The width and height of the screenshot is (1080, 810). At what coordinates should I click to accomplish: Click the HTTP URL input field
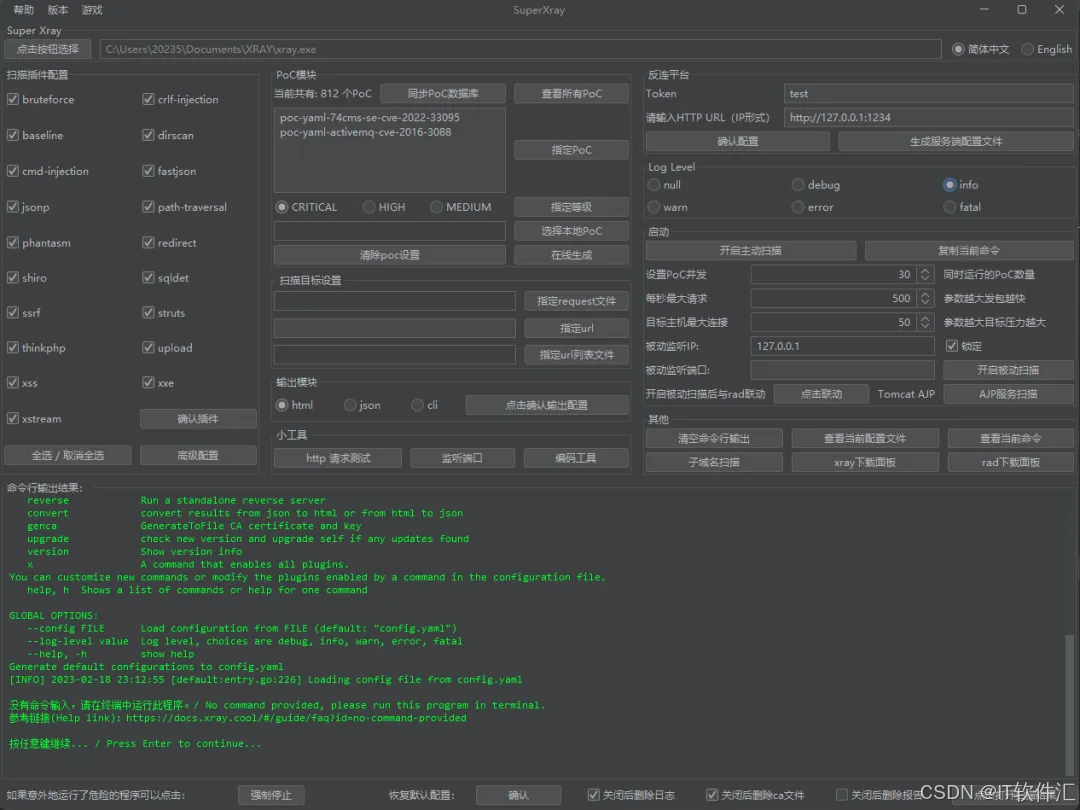point(928,117)
